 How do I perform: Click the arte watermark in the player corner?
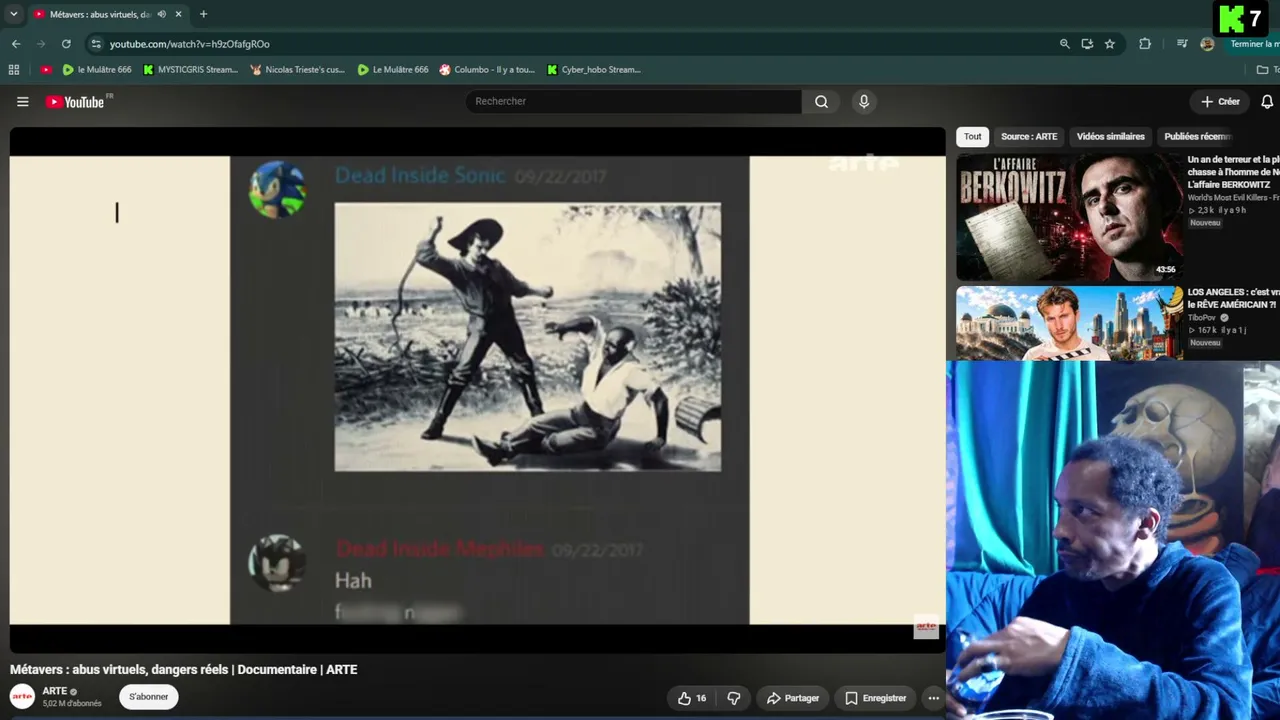[926, 628]
